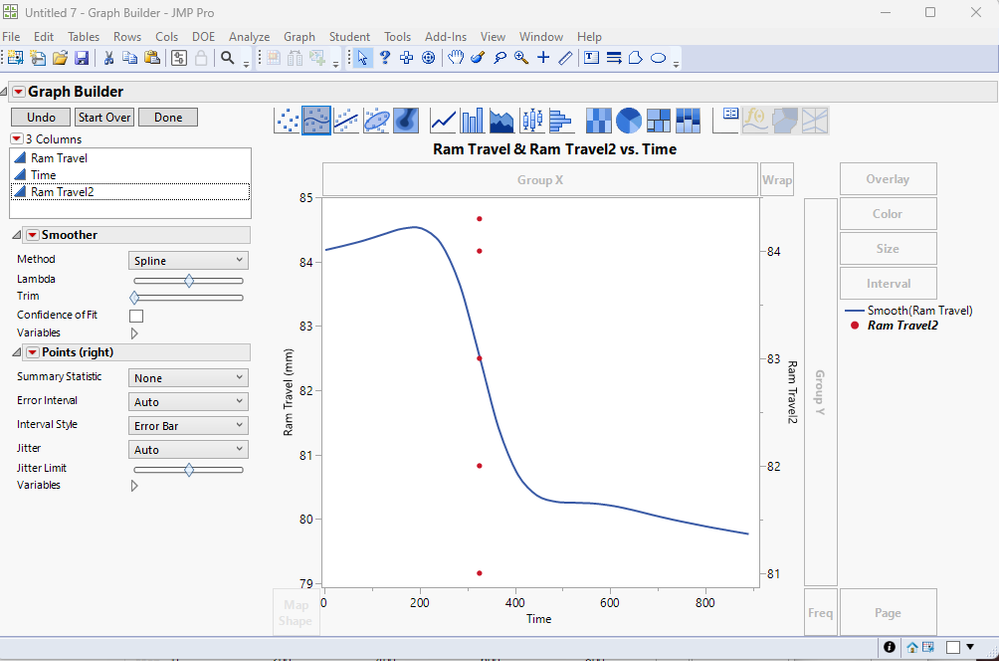Open the Interval Style dropdown

pyautogui.click(x=188, y=426)
